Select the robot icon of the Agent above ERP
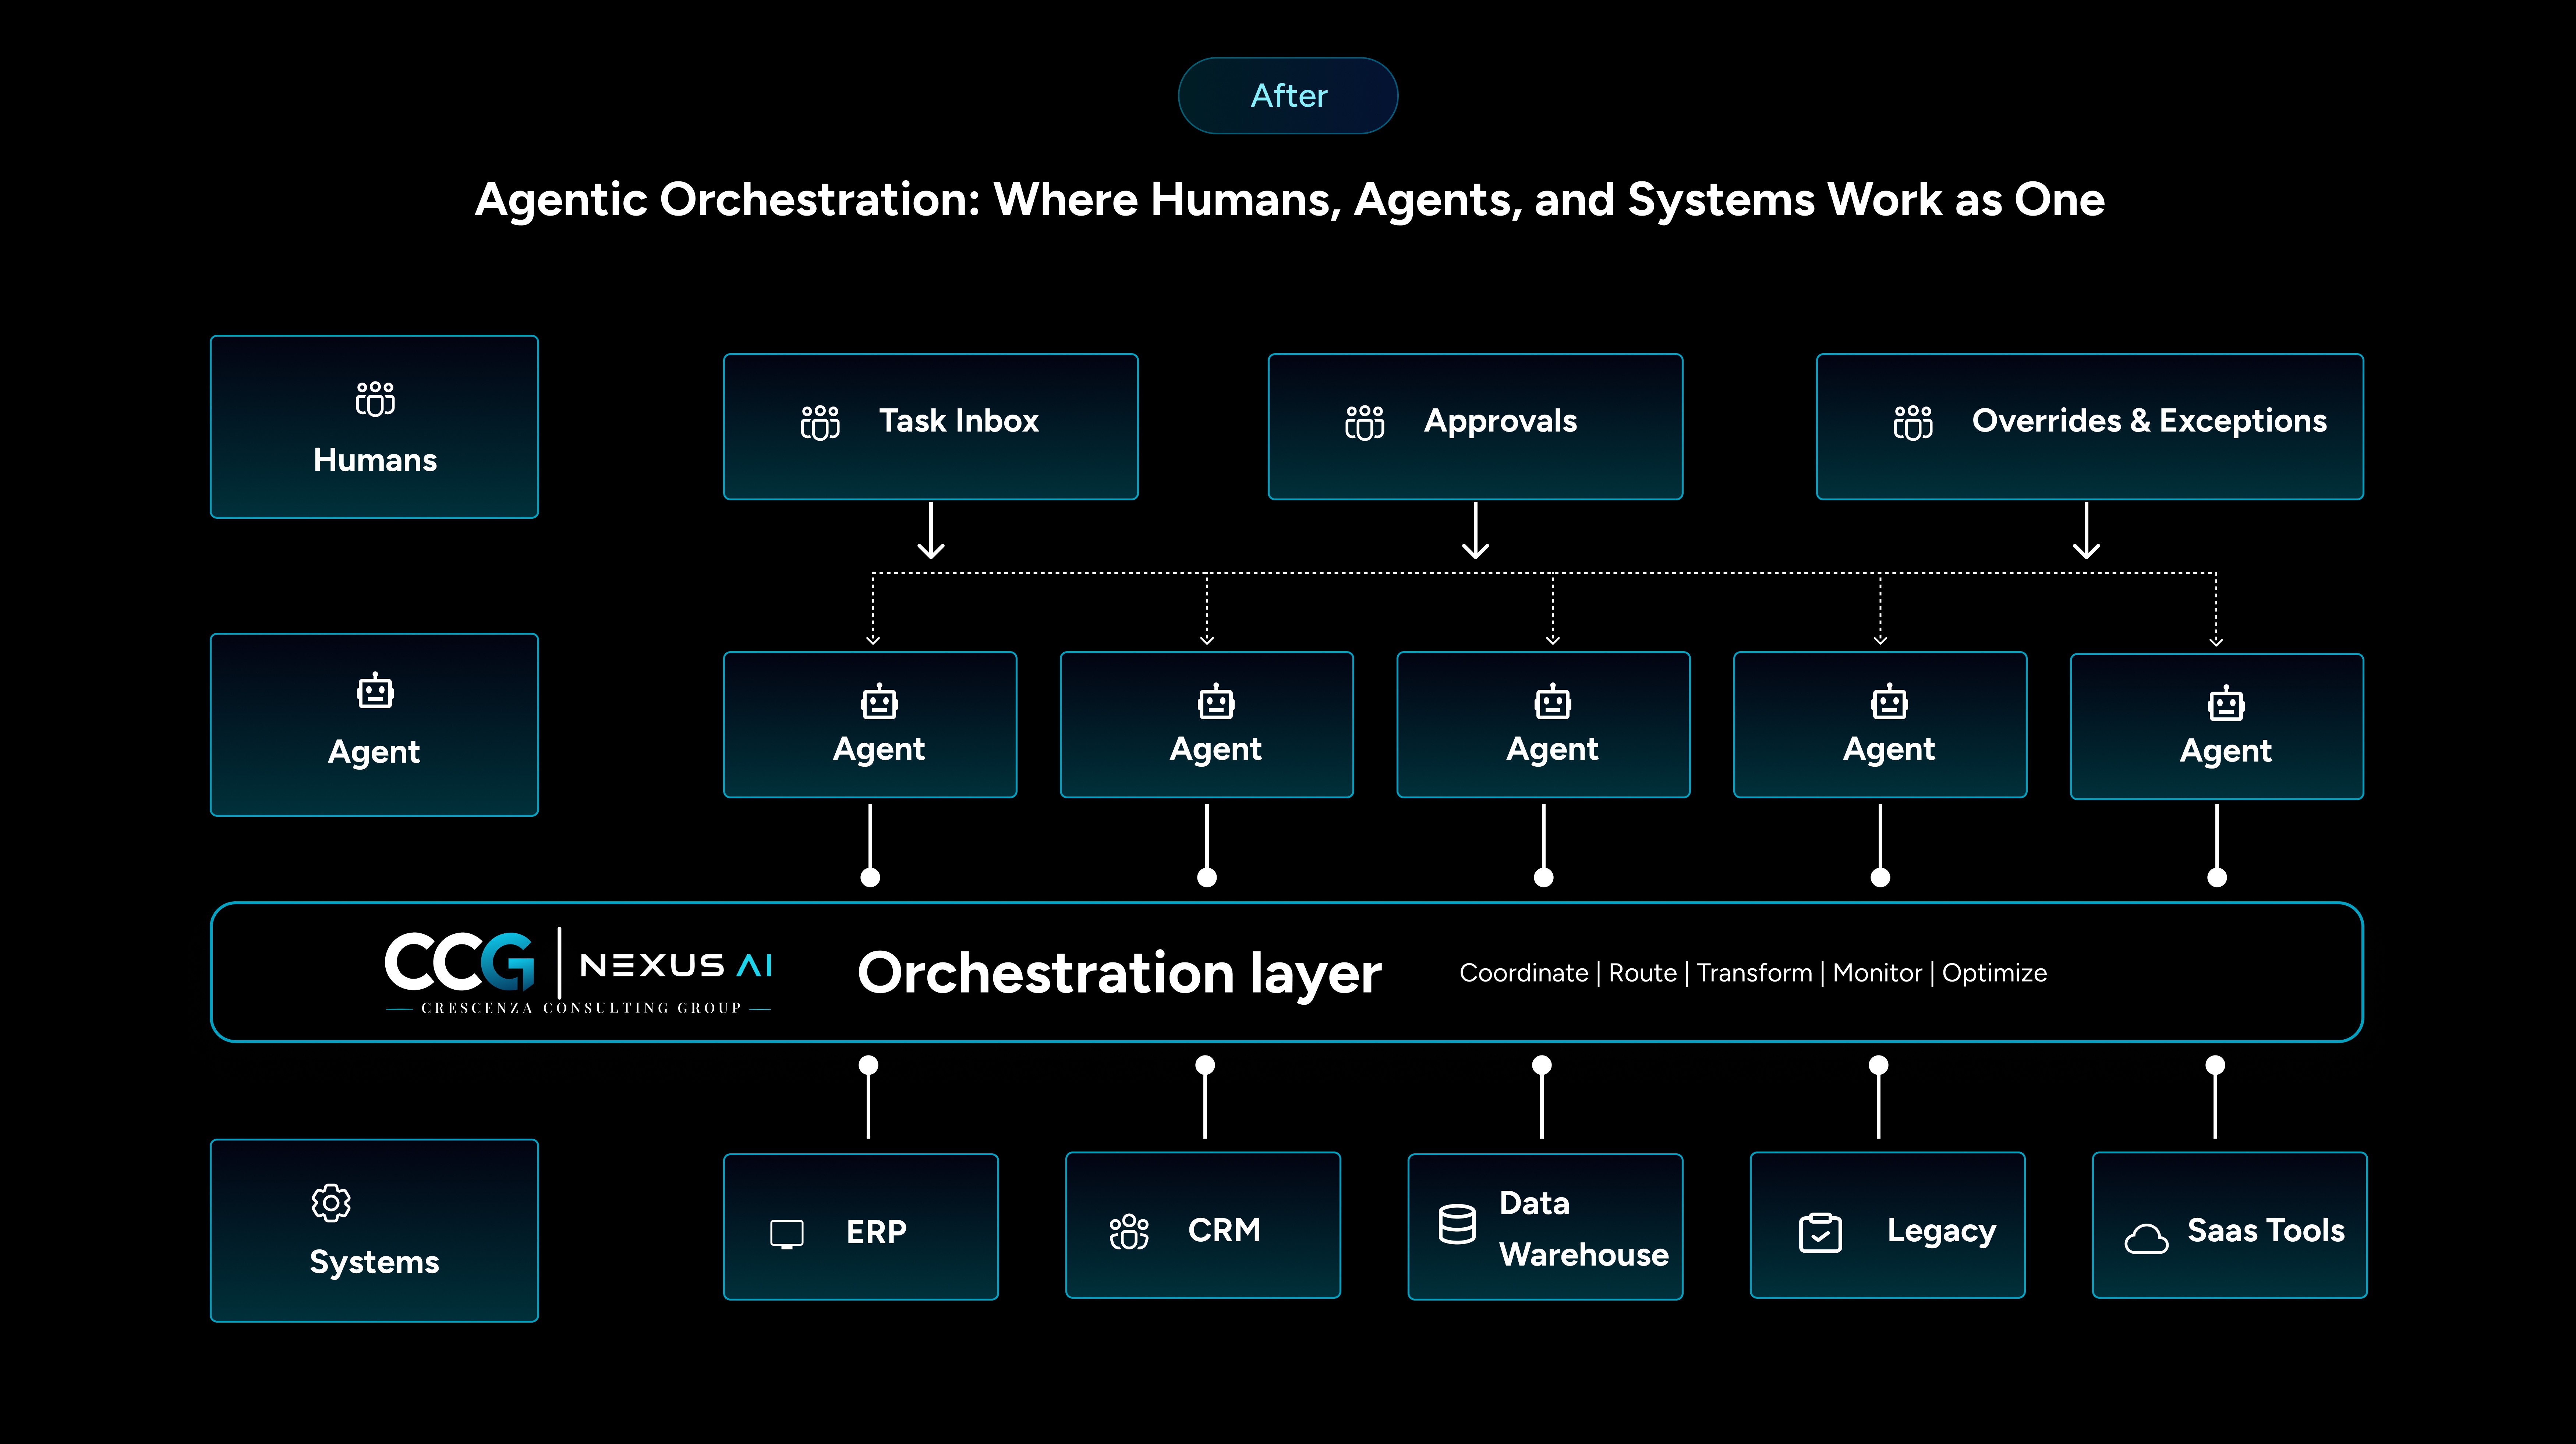The height and width of the screenshot is (1444, 2576). 879,702
